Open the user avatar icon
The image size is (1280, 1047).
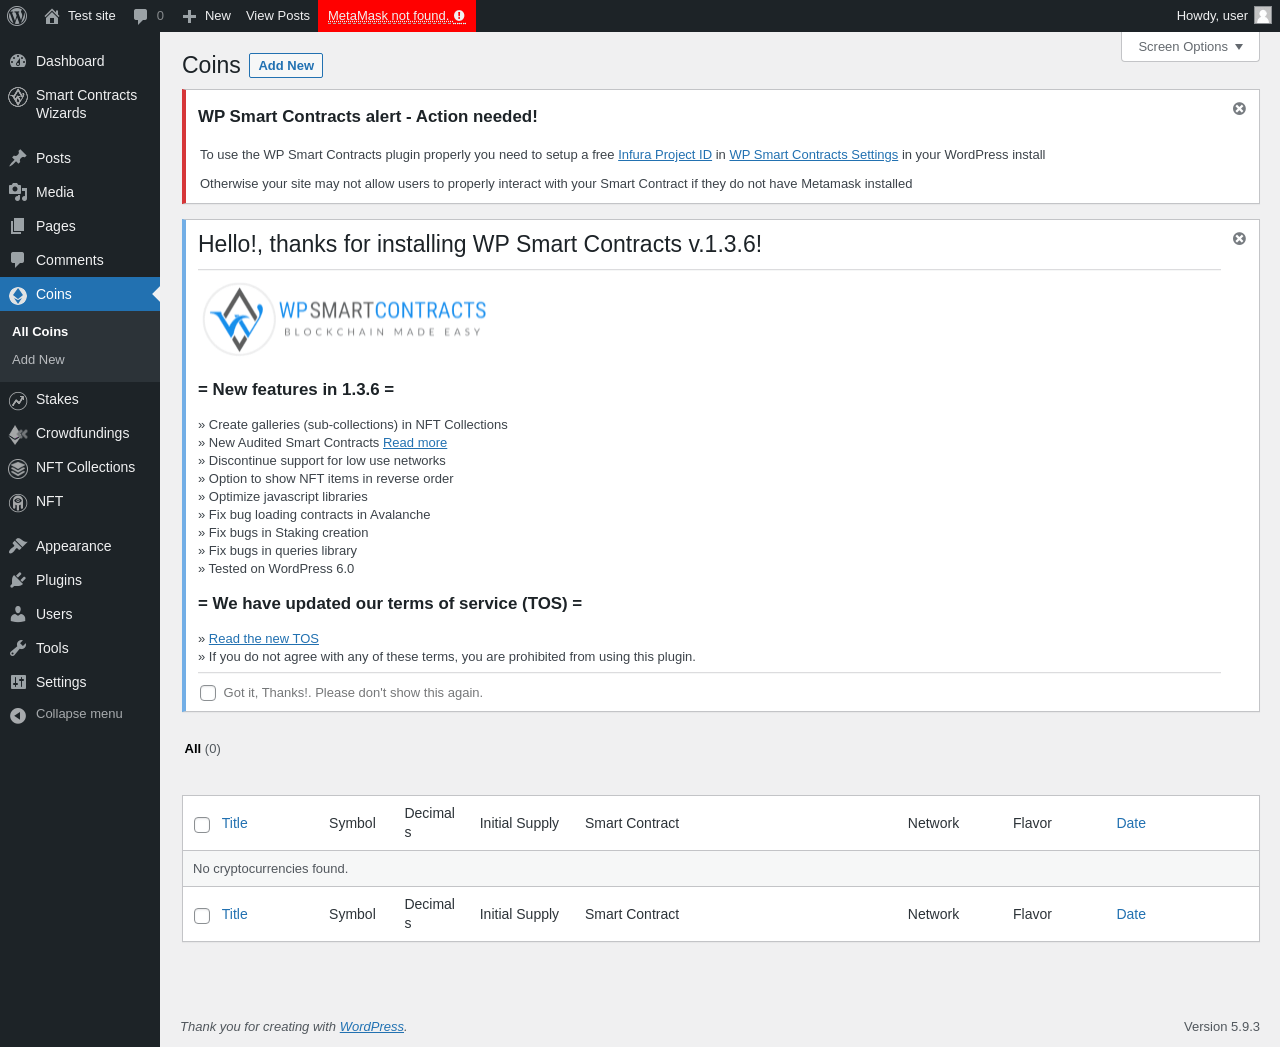click(x=1263, y=15)
